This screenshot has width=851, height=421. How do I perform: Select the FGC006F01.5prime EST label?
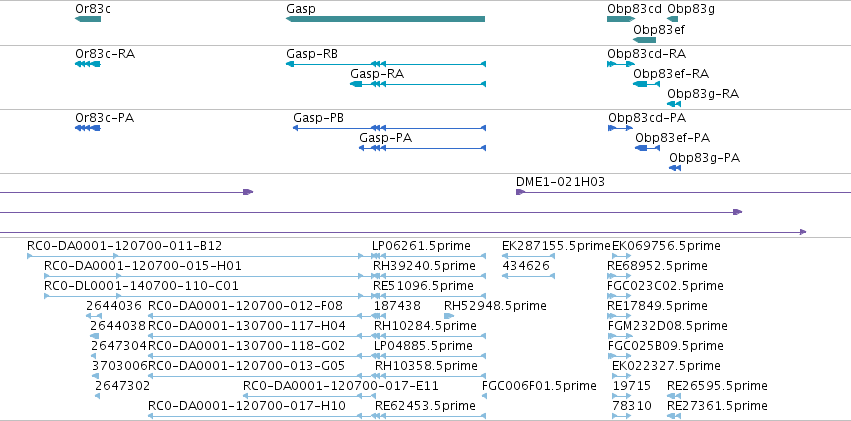539,386
